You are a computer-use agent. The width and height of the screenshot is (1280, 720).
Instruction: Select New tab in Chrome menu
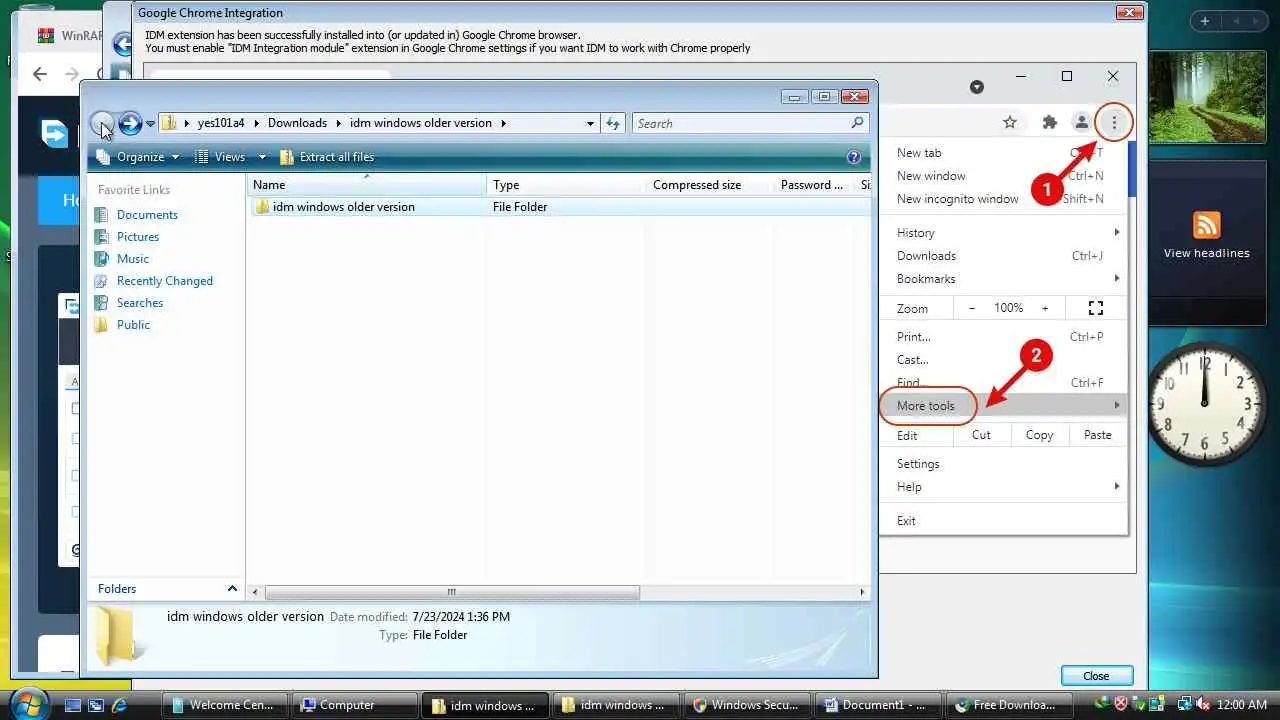point(1004,153)
